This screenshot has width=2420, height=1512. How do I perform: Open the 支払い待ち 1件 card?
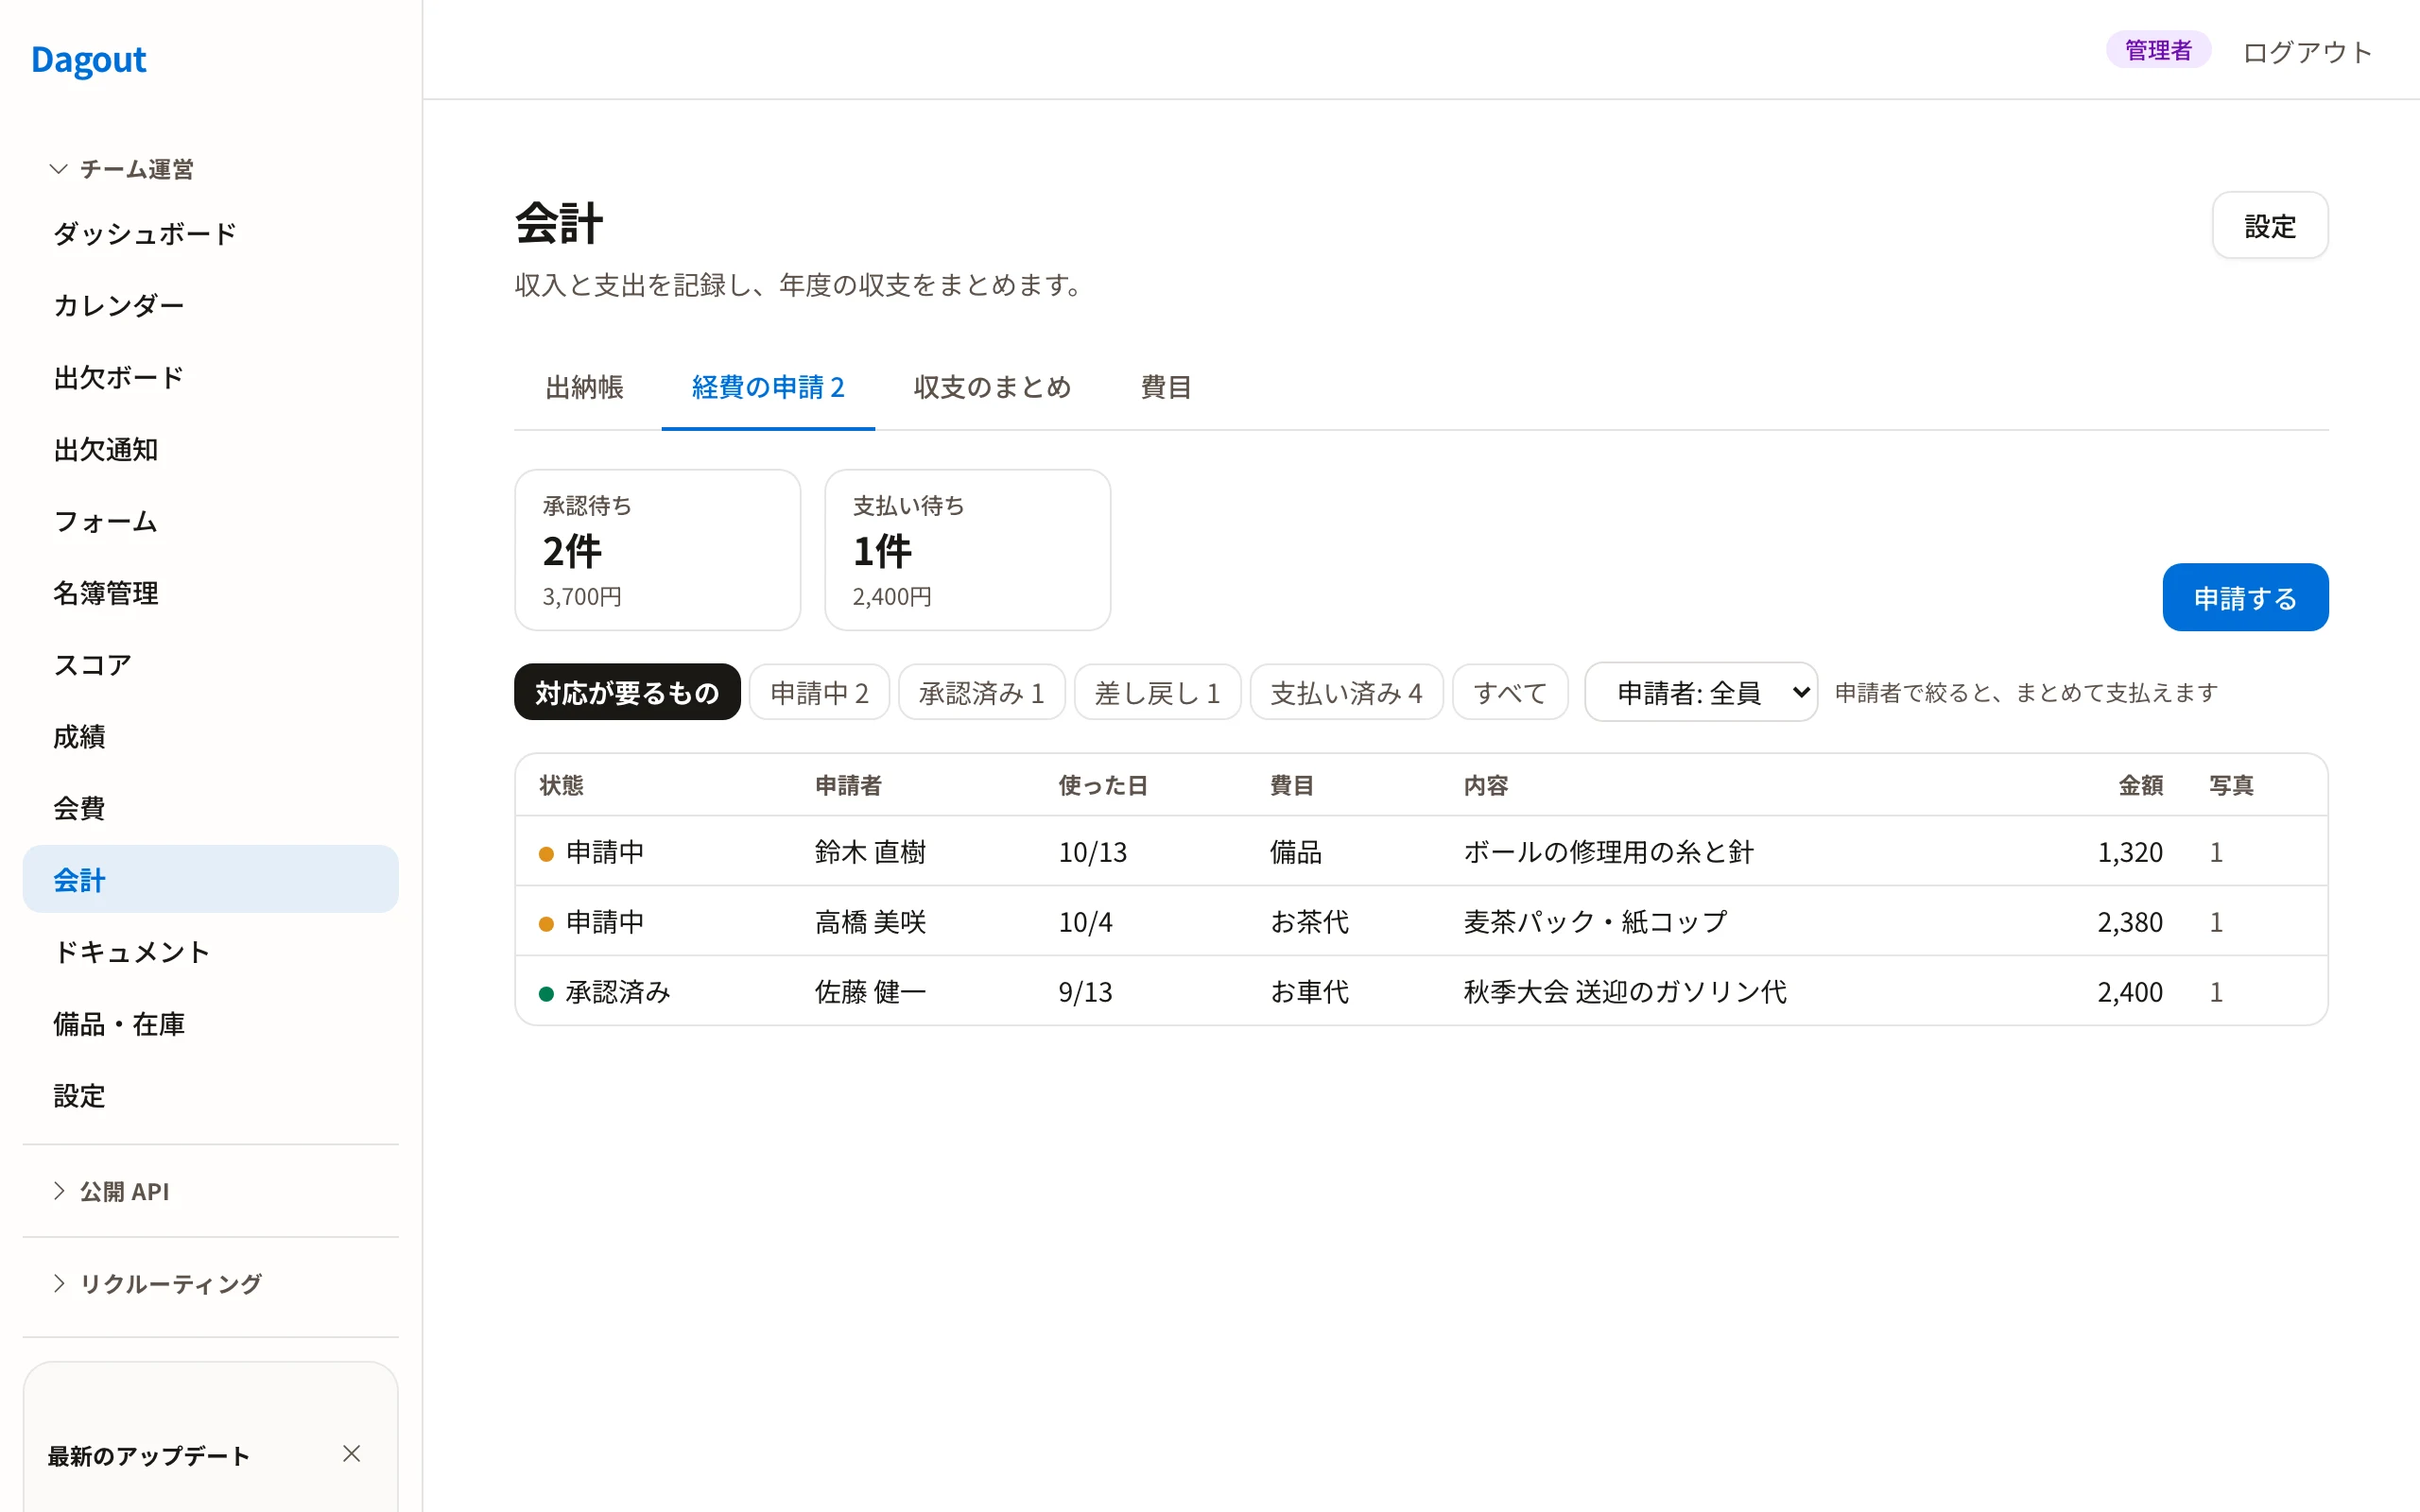pos(967,550)
